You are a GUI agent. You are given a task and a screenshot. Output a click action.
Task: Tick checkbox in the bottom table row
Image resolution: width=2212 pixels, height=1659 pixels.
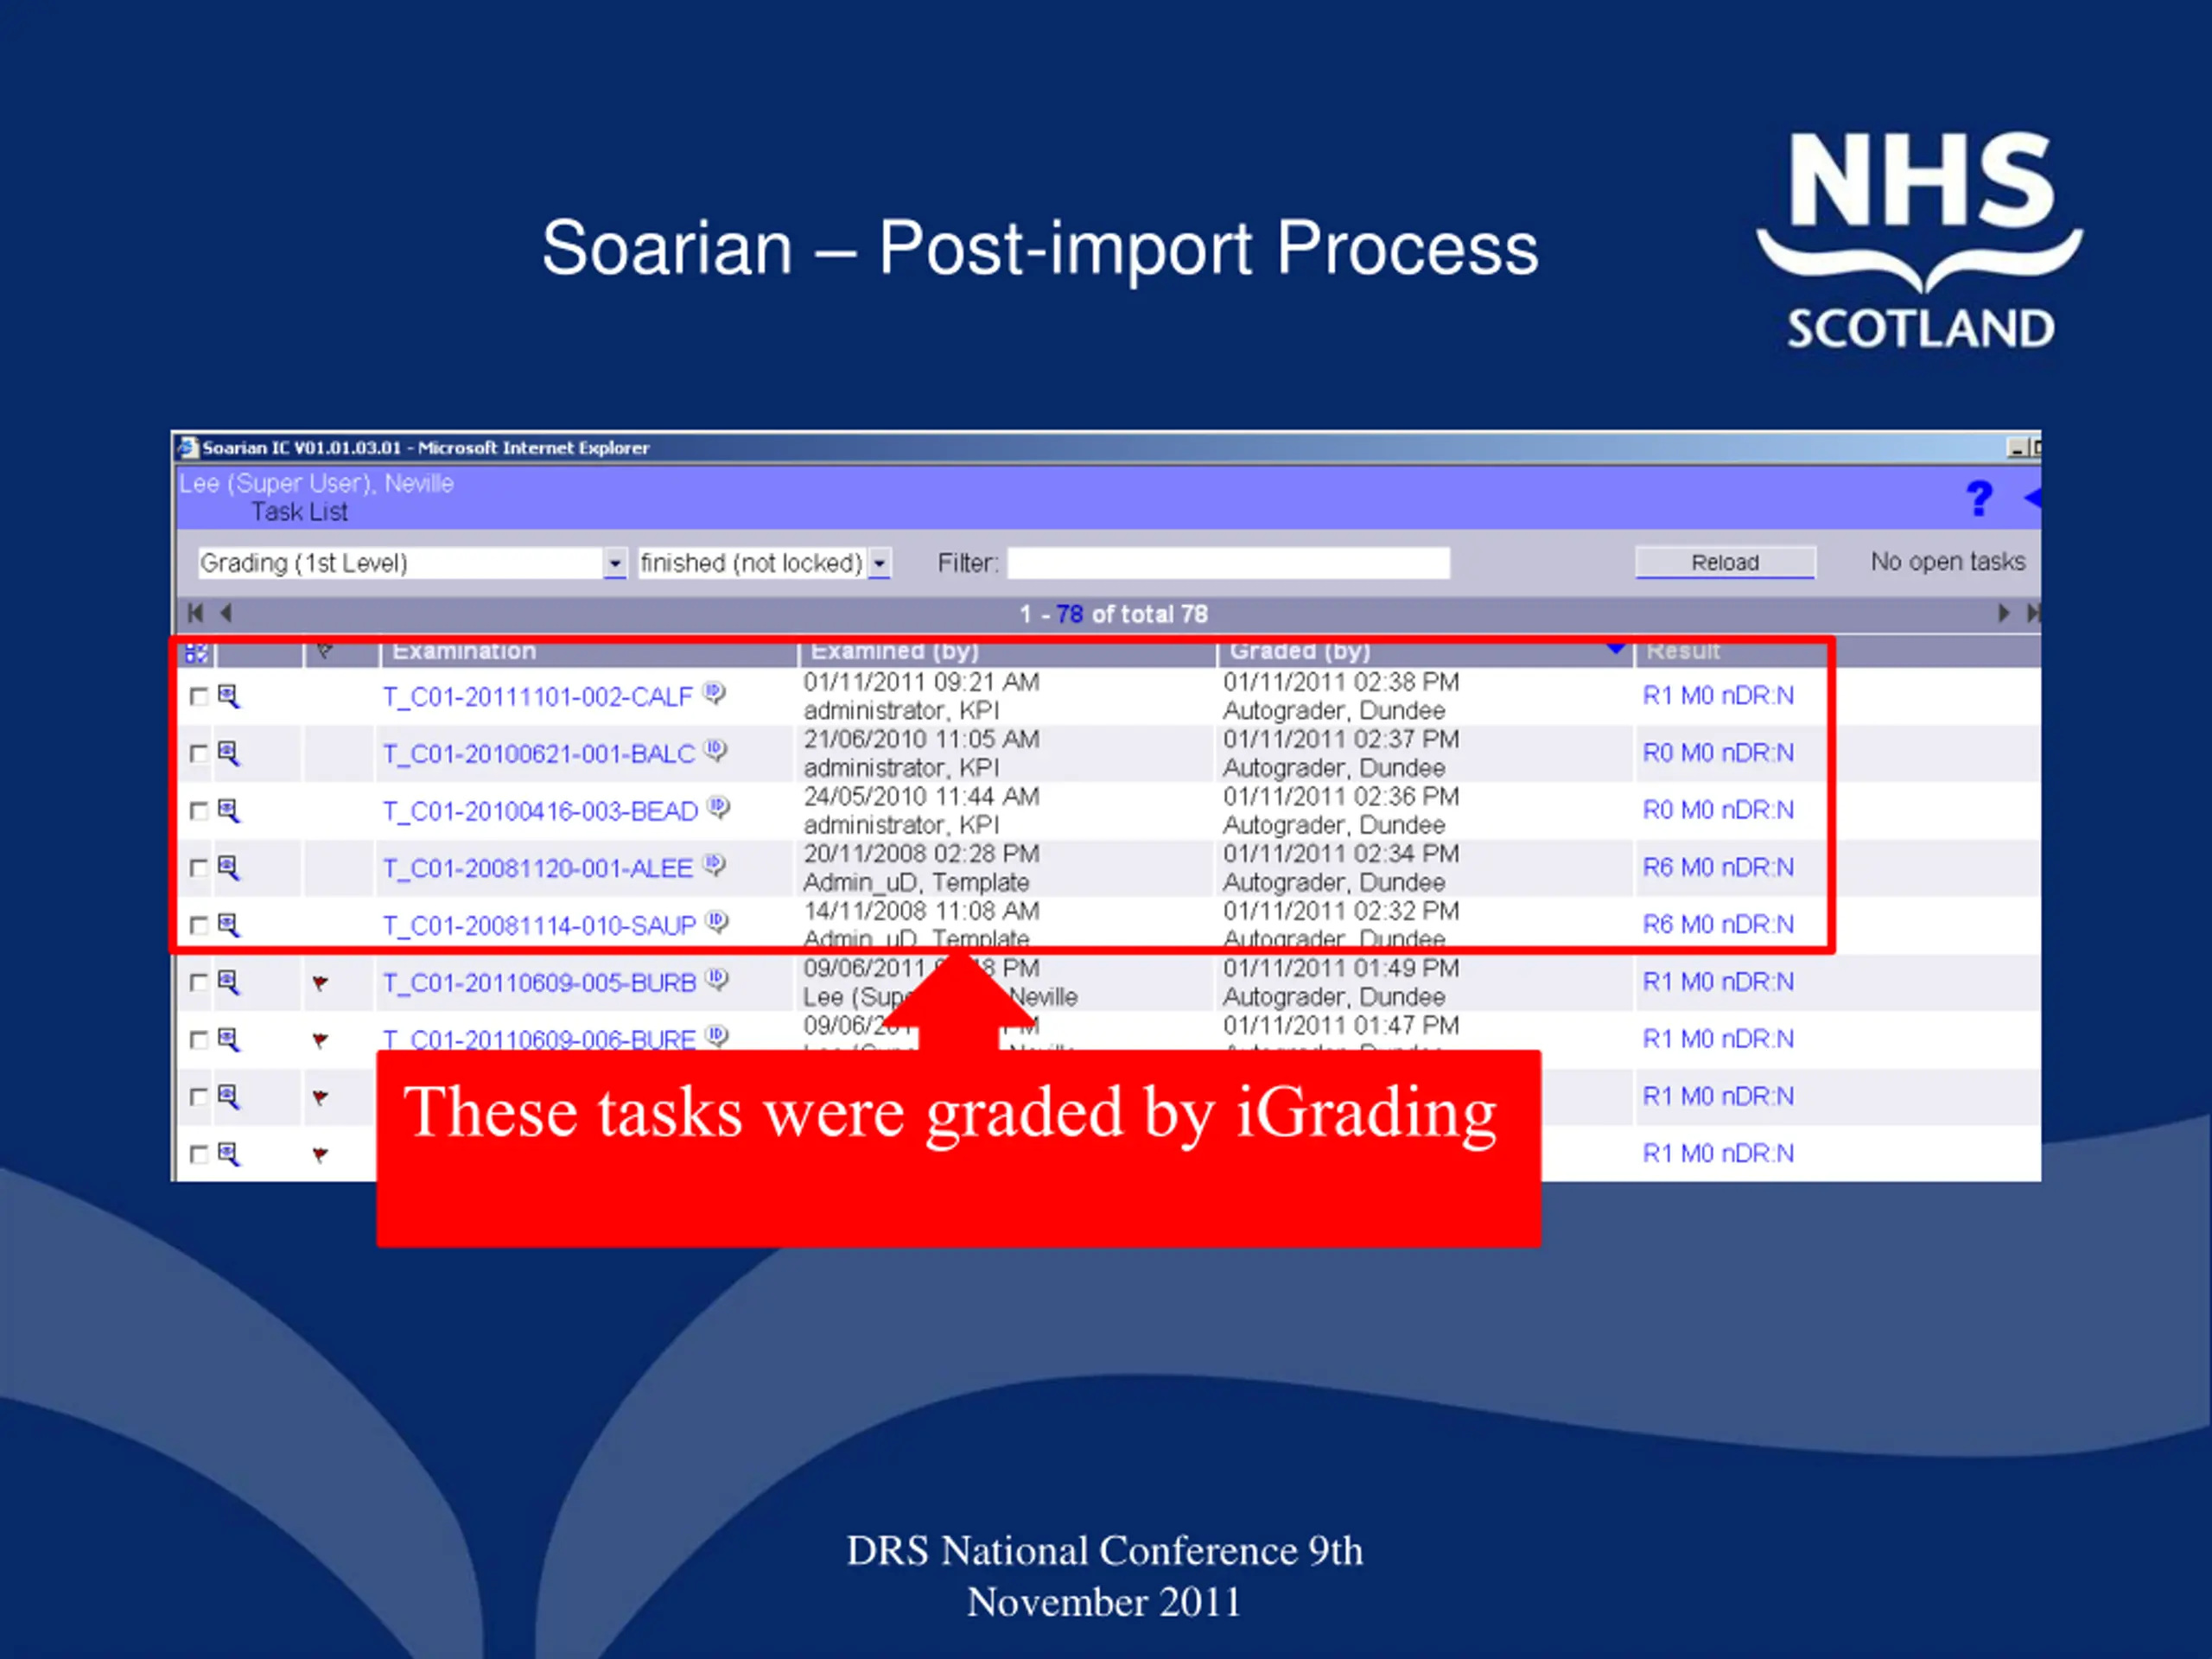[x=199, y=1154]
